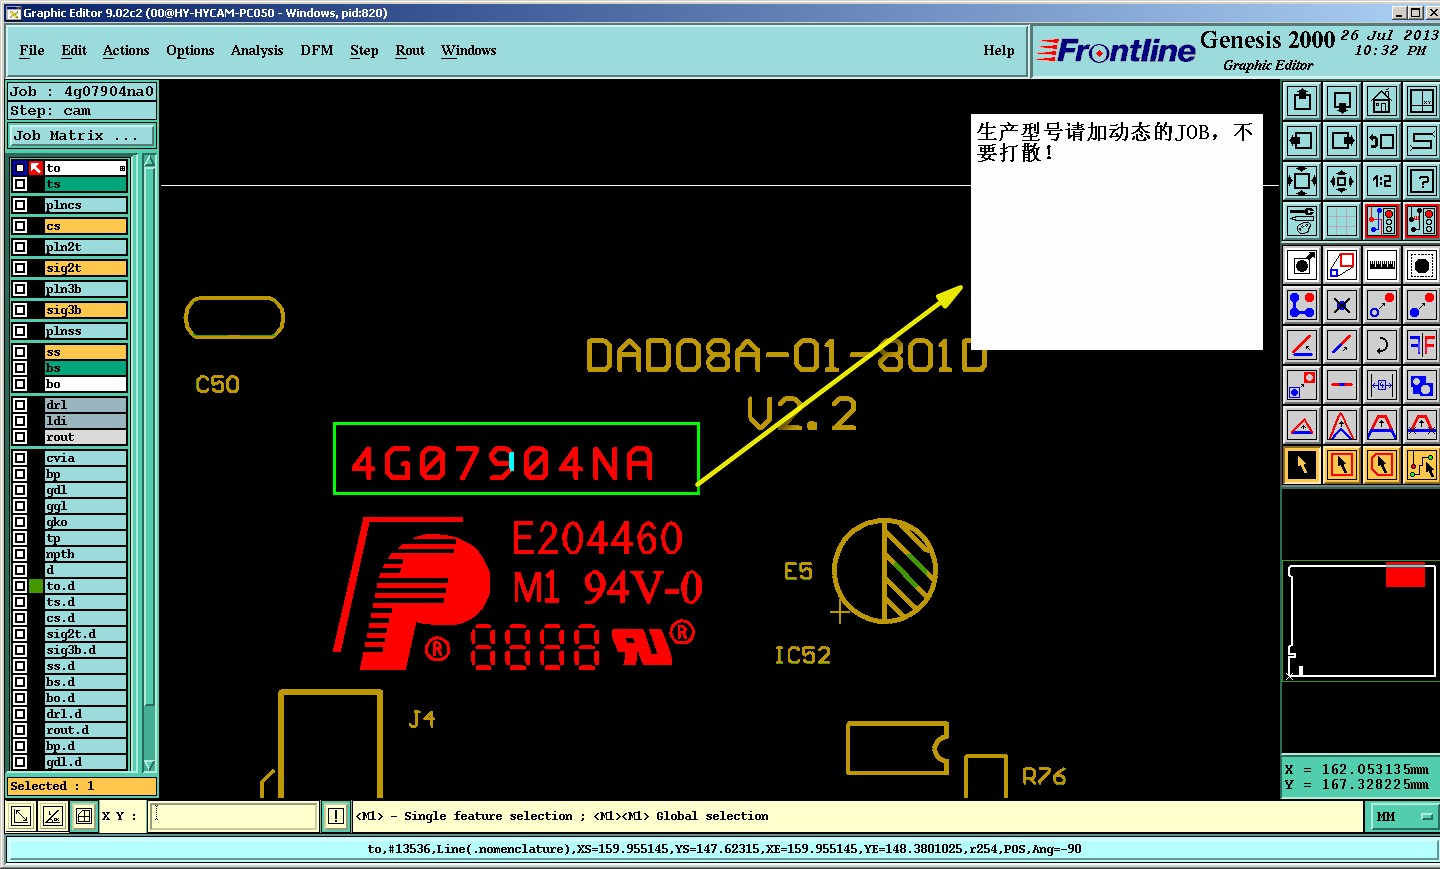Toggle display checkbox for layer cs
Viewport: 1440px width, 869px height.
tap(20, 226)
